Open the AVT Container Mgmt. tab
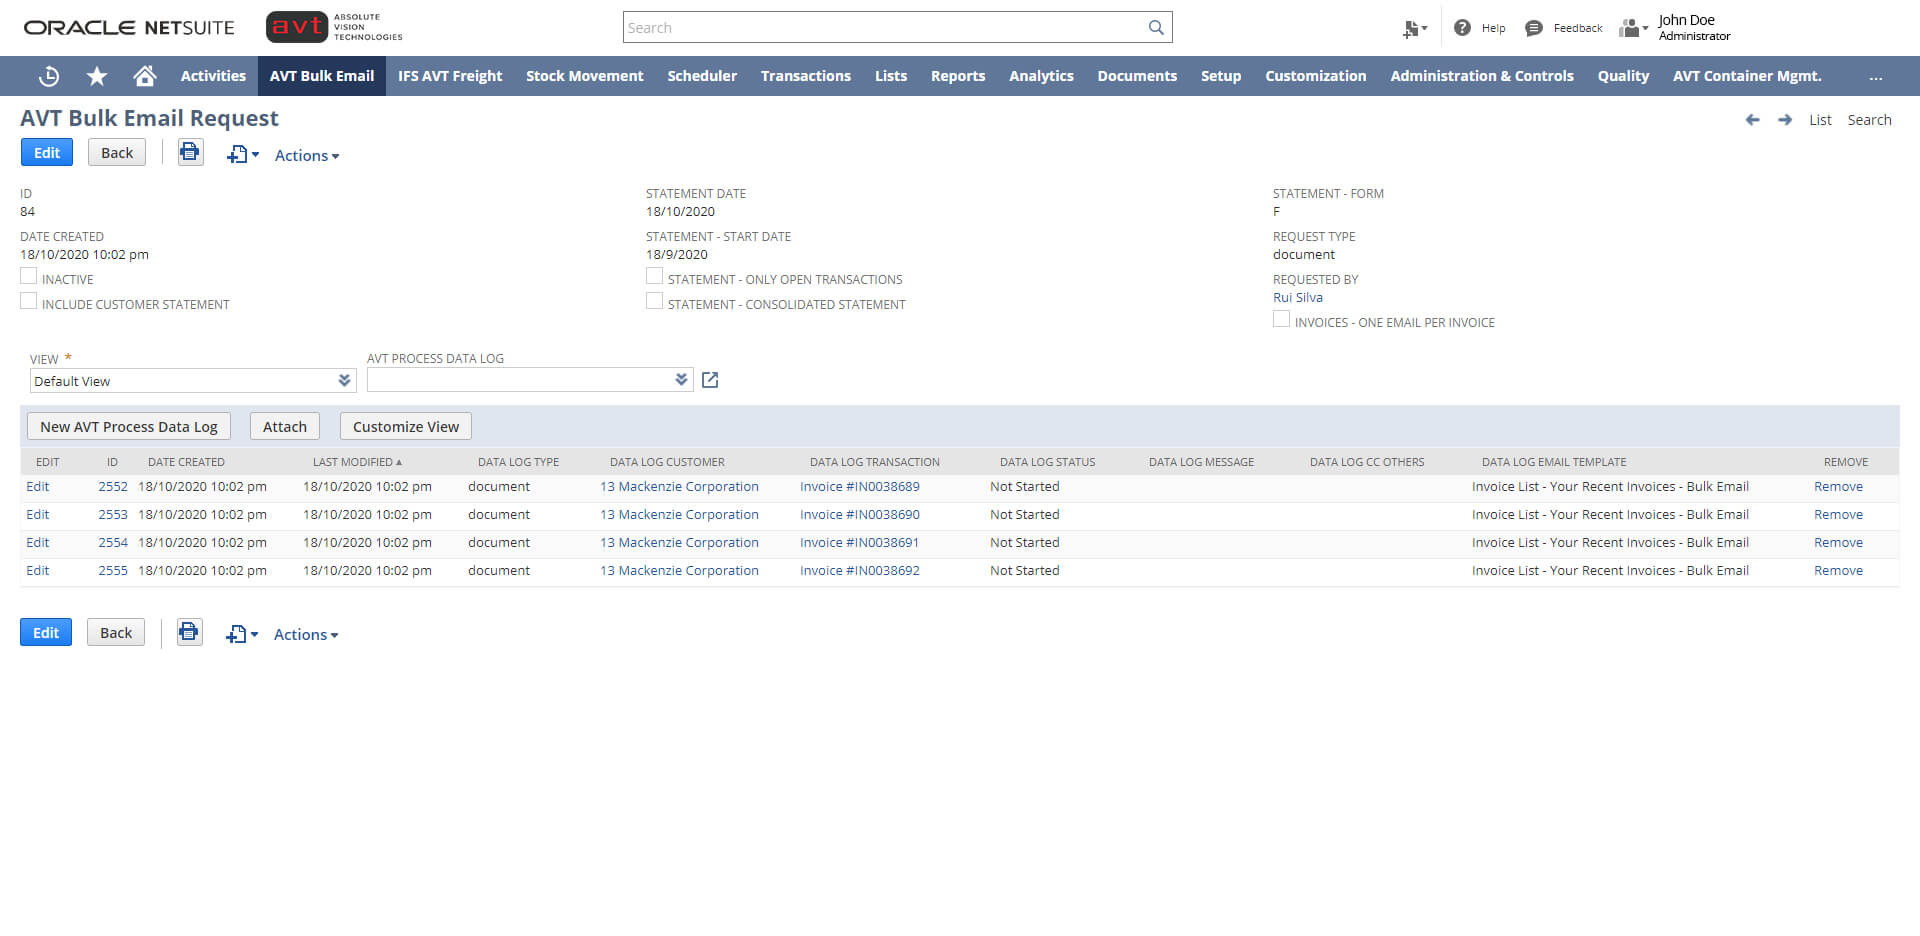1920x936 pixels. 1746,75
